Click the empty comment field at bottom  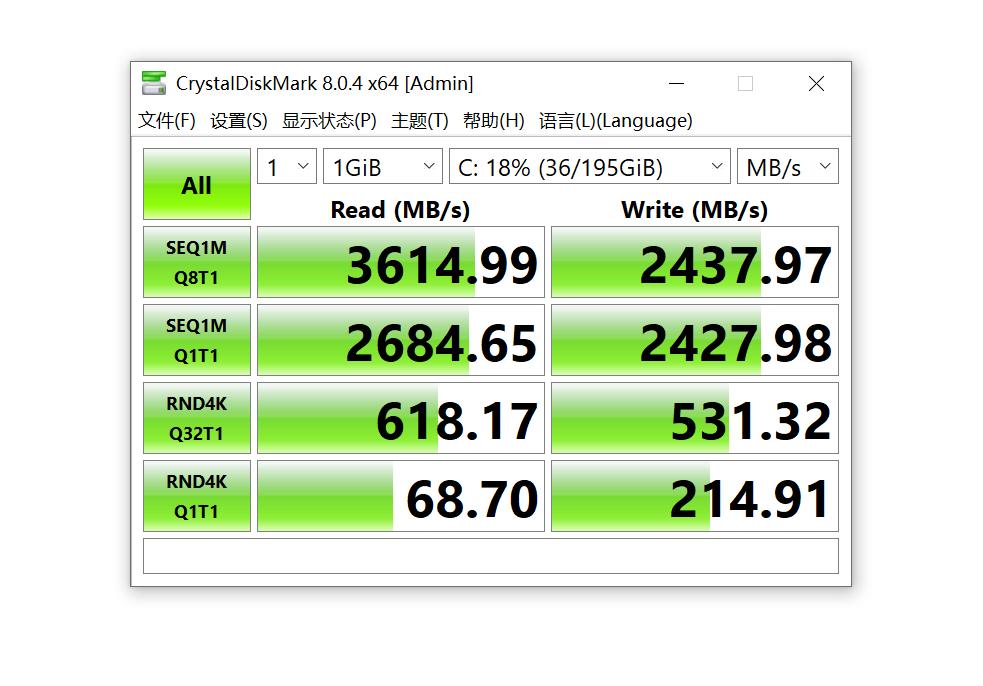490,556
